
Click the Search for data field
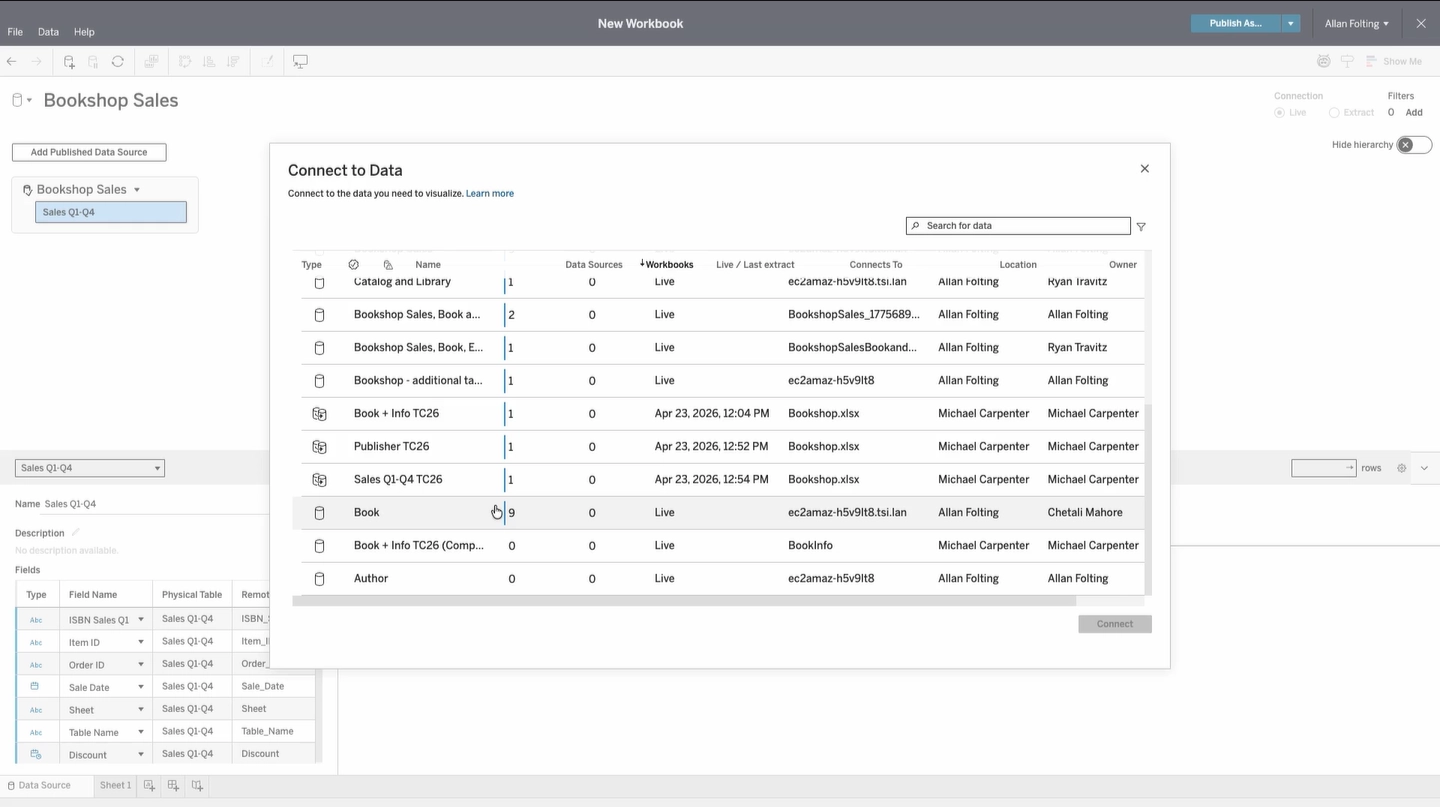(x=1018, y=226)
